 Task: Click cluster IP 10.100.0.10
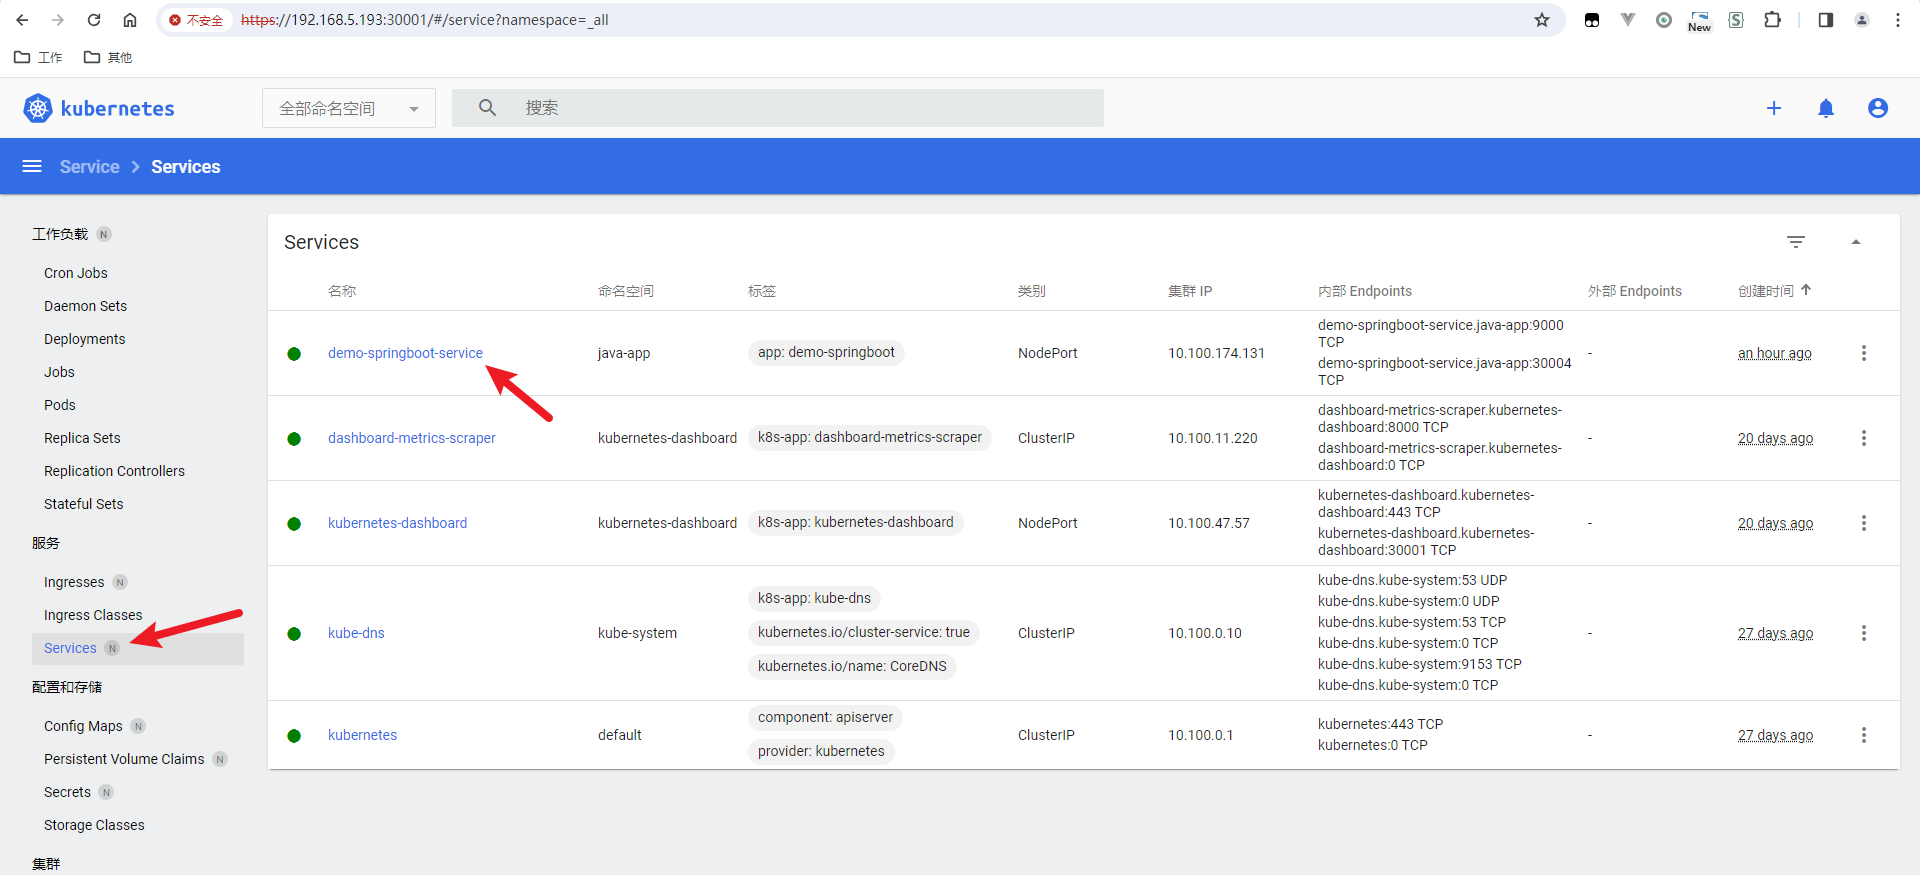click(1205, 633)
